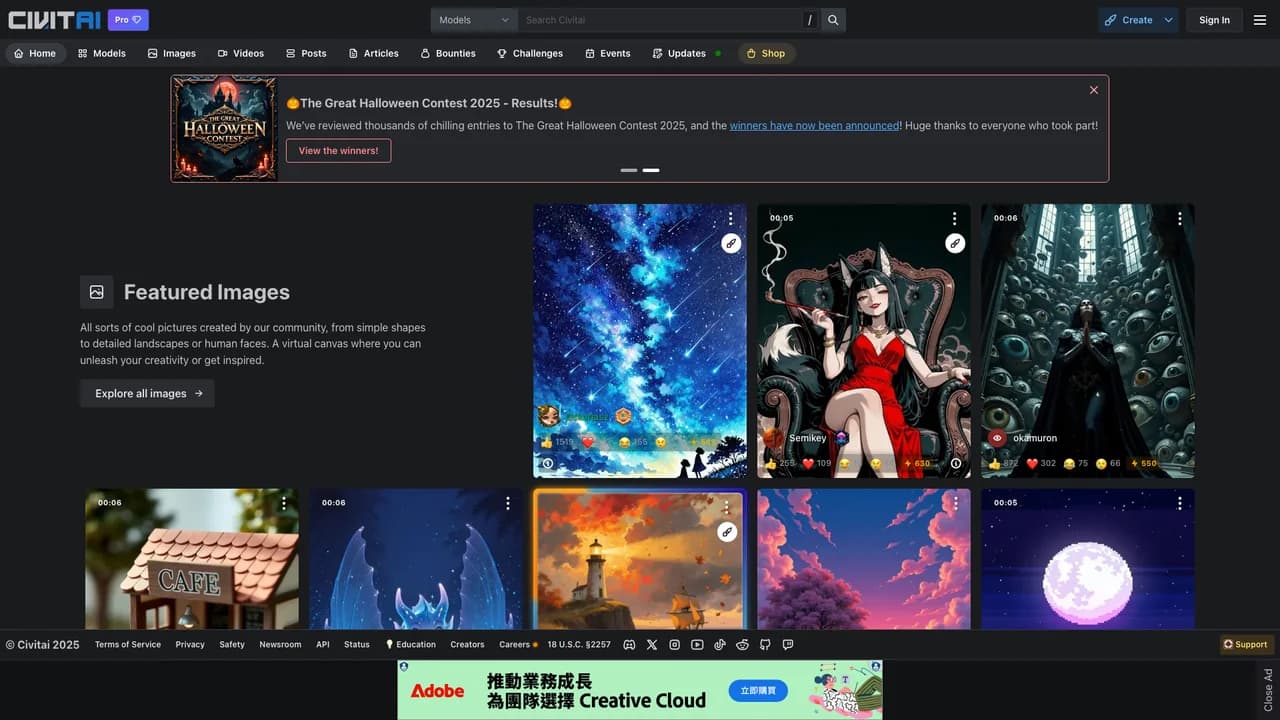This screenshot has width=1280, height=720.
Task: Toggle thumbs-up reaction on the Semikey image
Action: [780, 464]
